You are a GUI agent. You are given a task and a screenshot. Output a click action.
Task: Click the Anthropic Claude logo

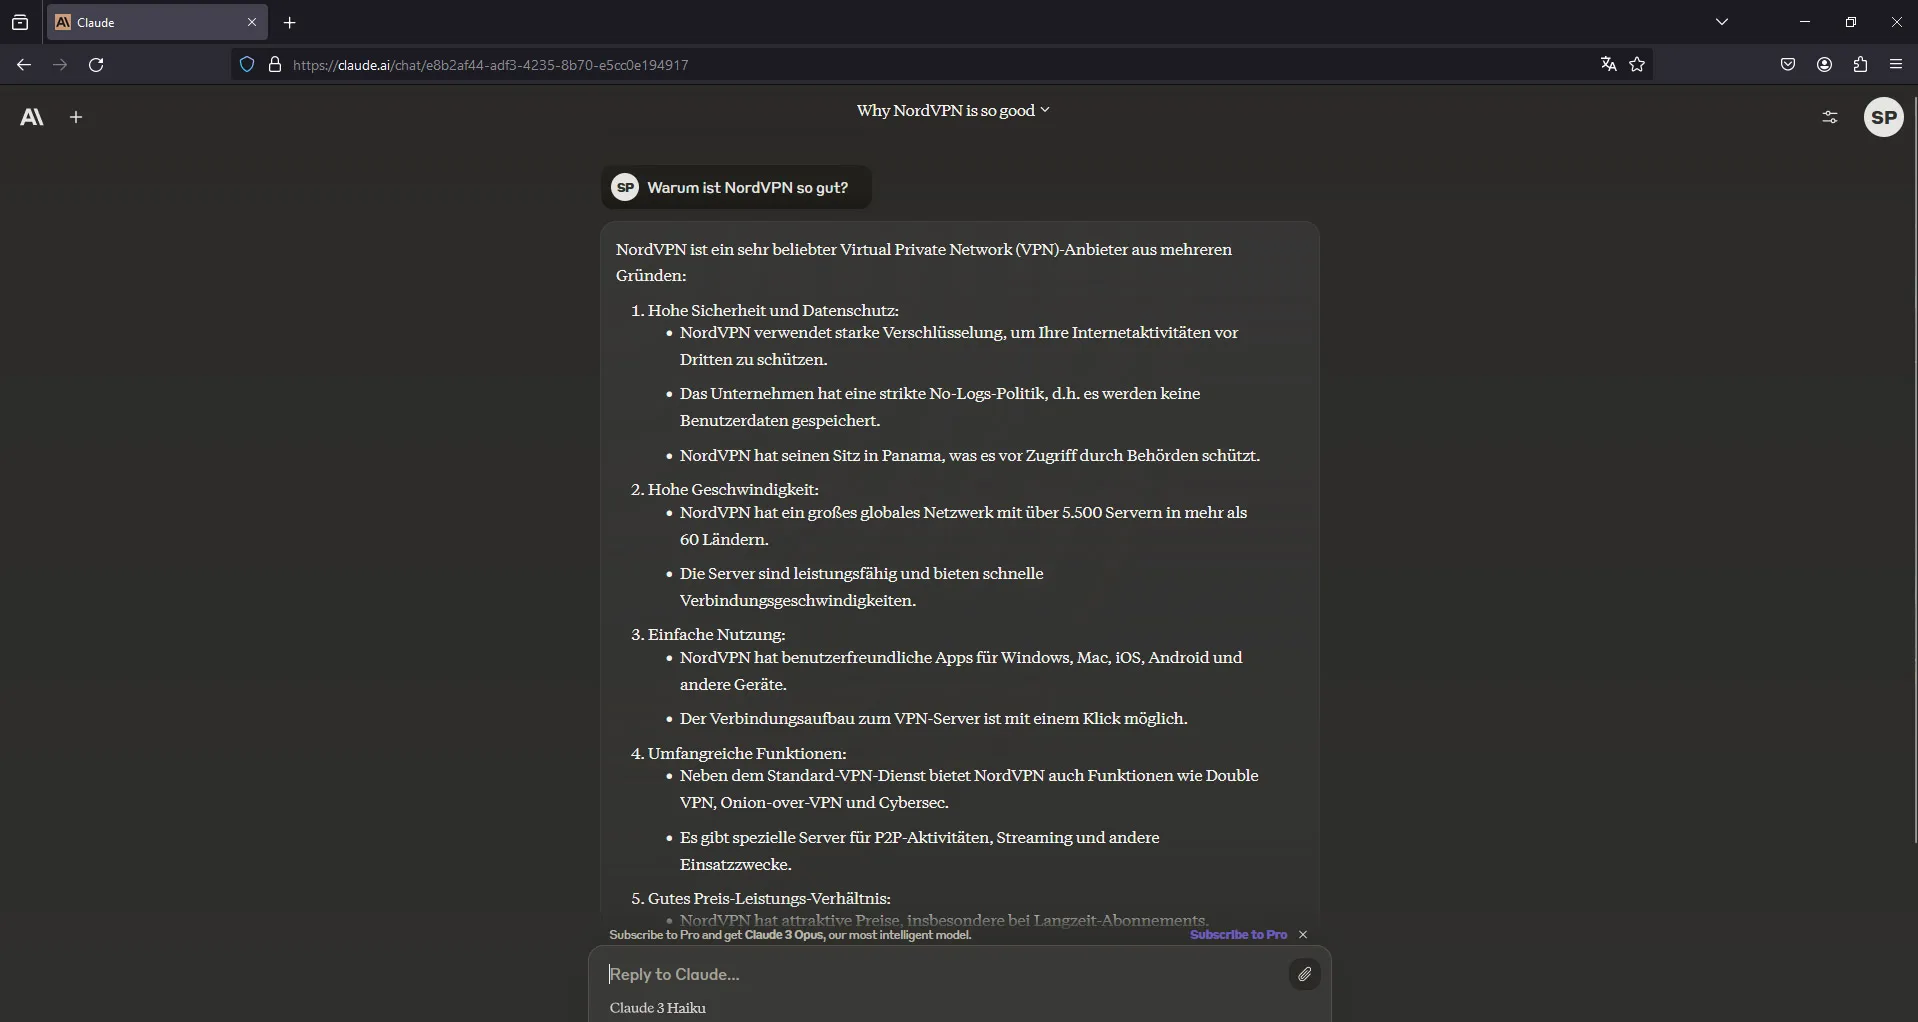point(32,118)
